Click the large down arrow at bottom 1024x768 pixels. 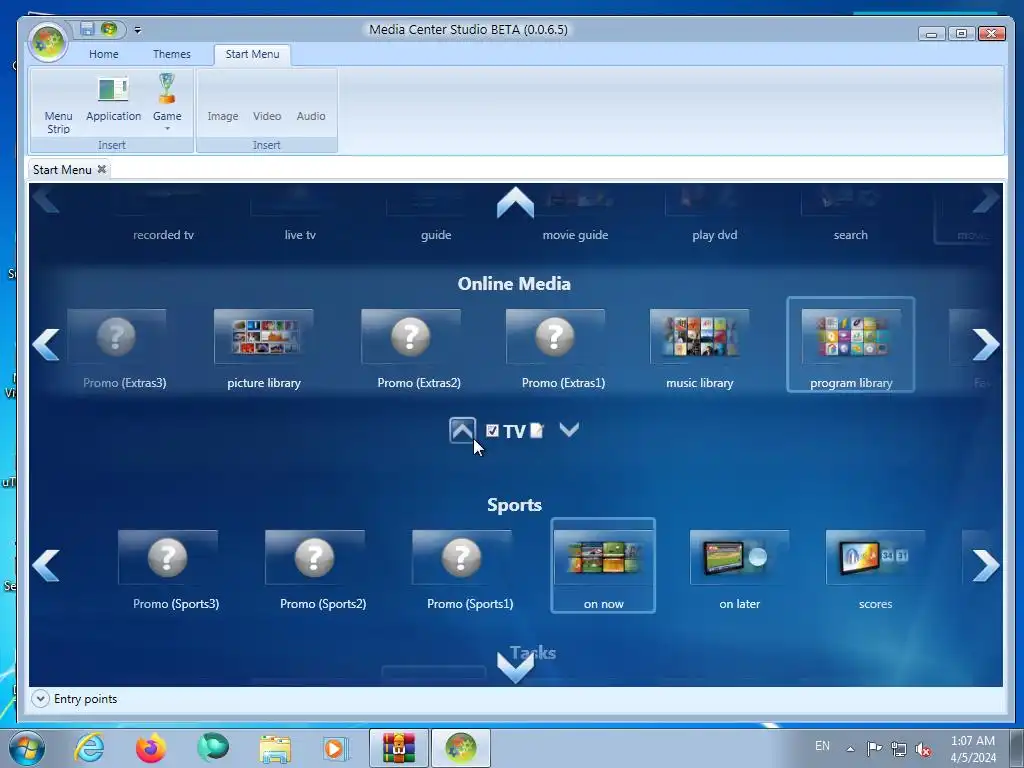click(x=515, y=667)
